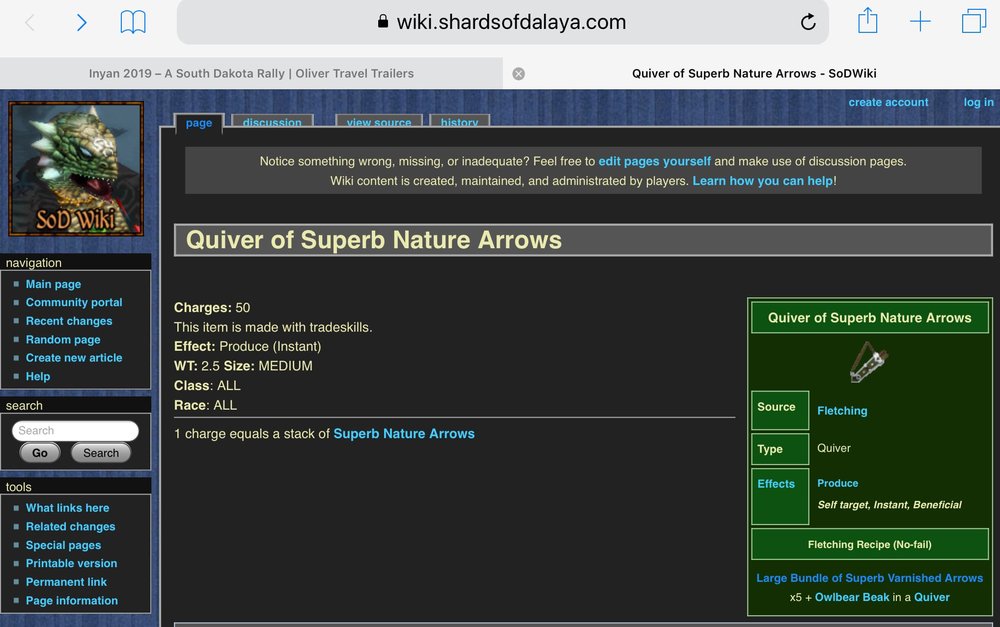Open the Safari share sheet icon

tap(867, 21)
